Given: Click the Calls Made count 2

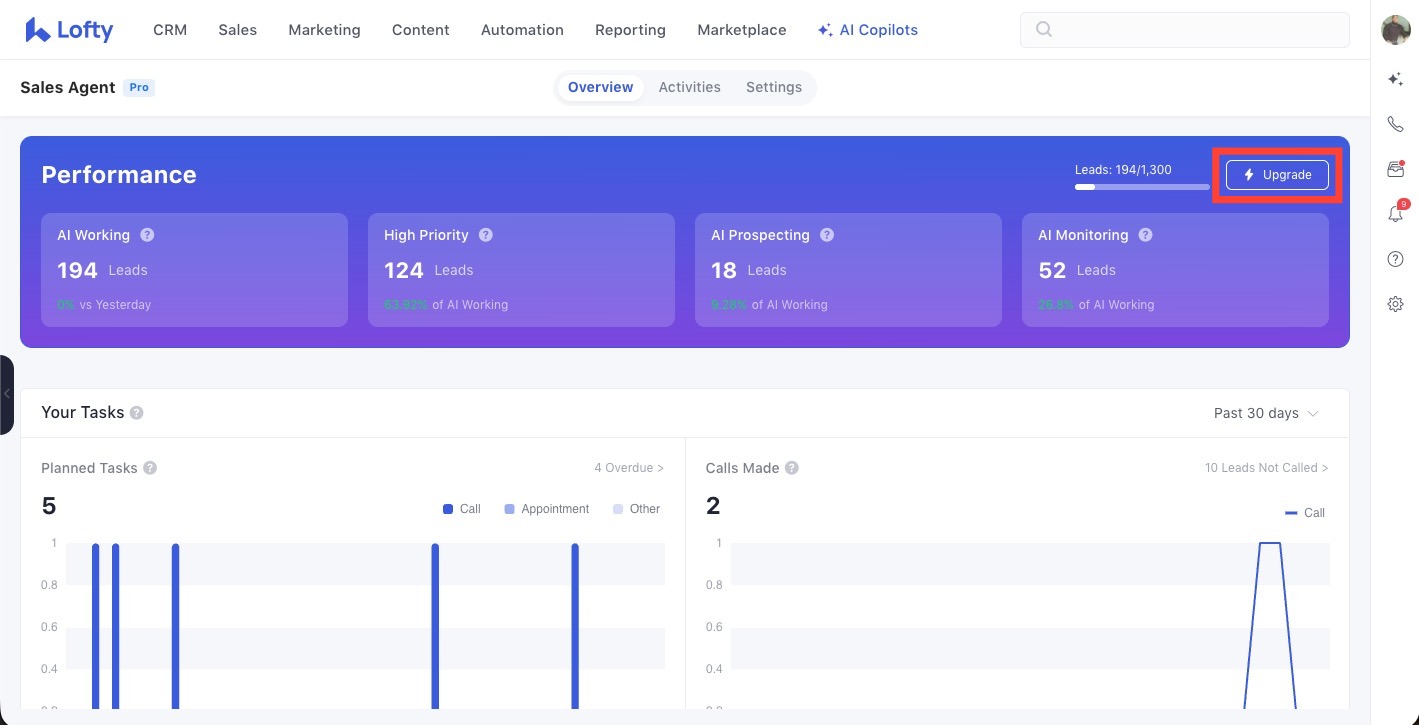Looking at the screenshot, I should 713,506.
